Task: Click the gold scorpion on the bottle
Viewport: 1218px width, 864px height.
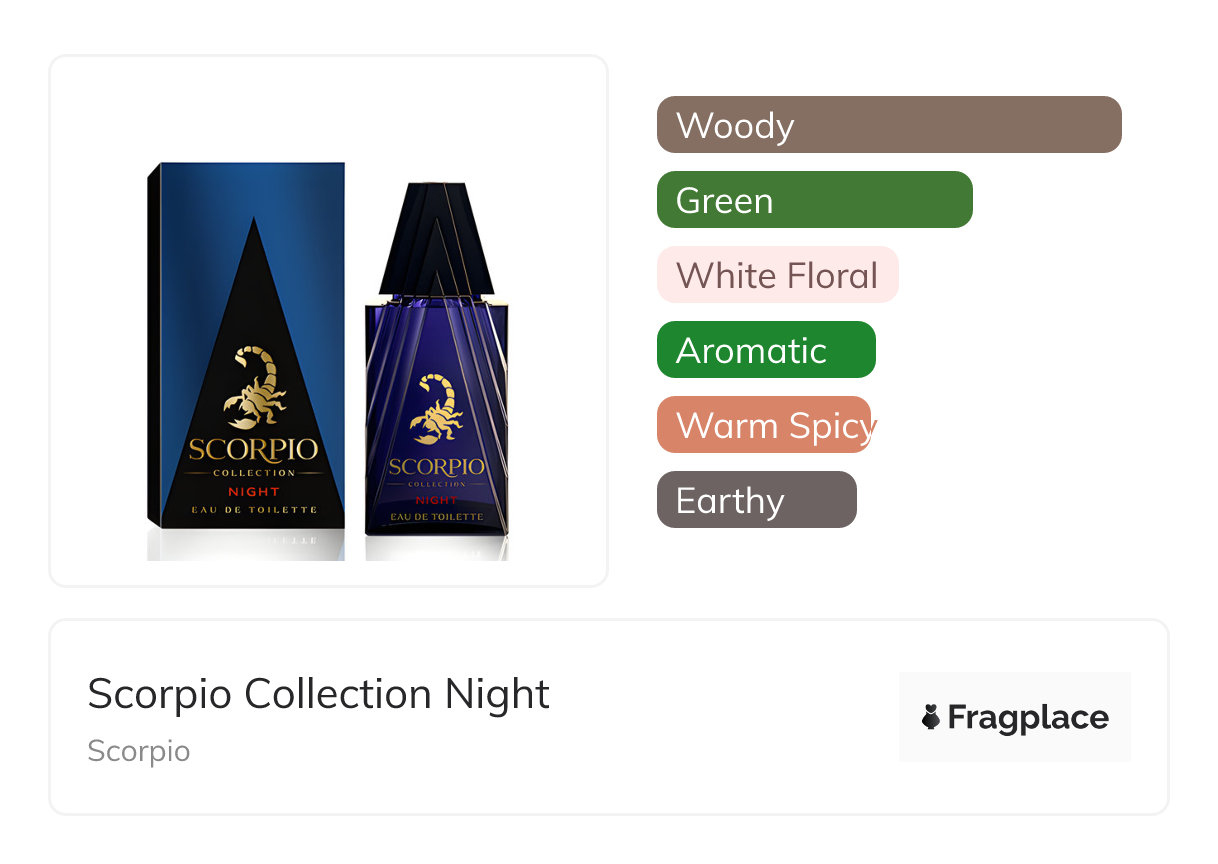Action: click(x=436, y=408)
